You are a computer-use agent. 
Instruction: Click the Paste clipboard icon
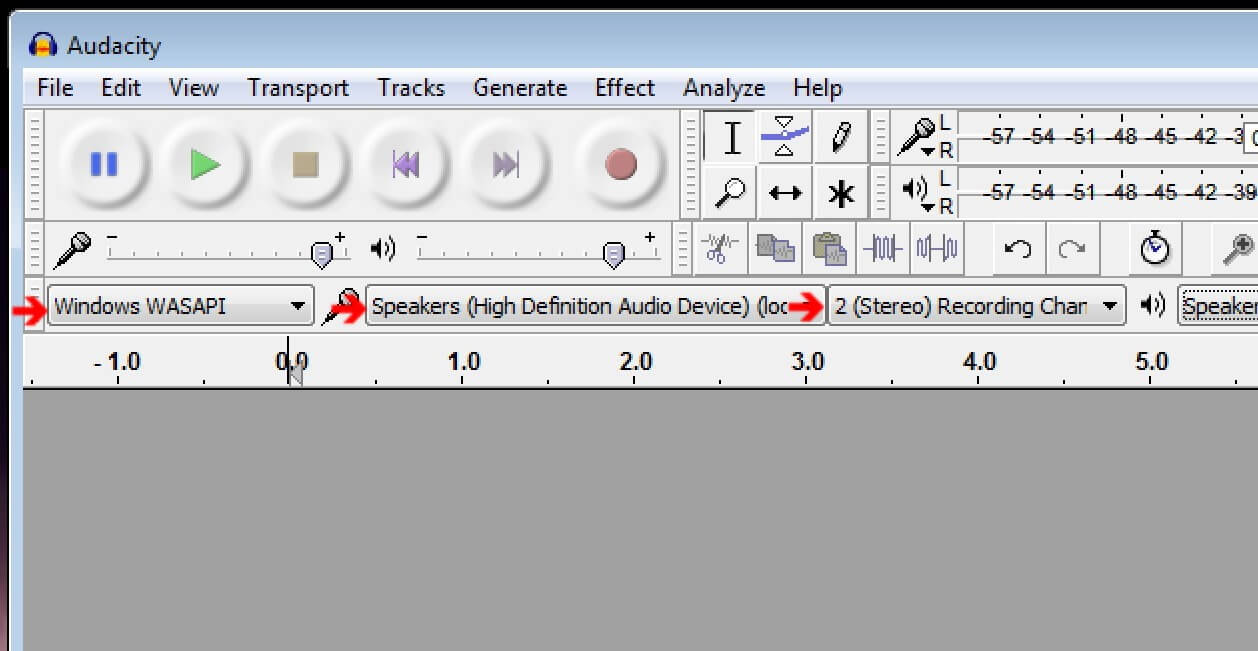829,248
